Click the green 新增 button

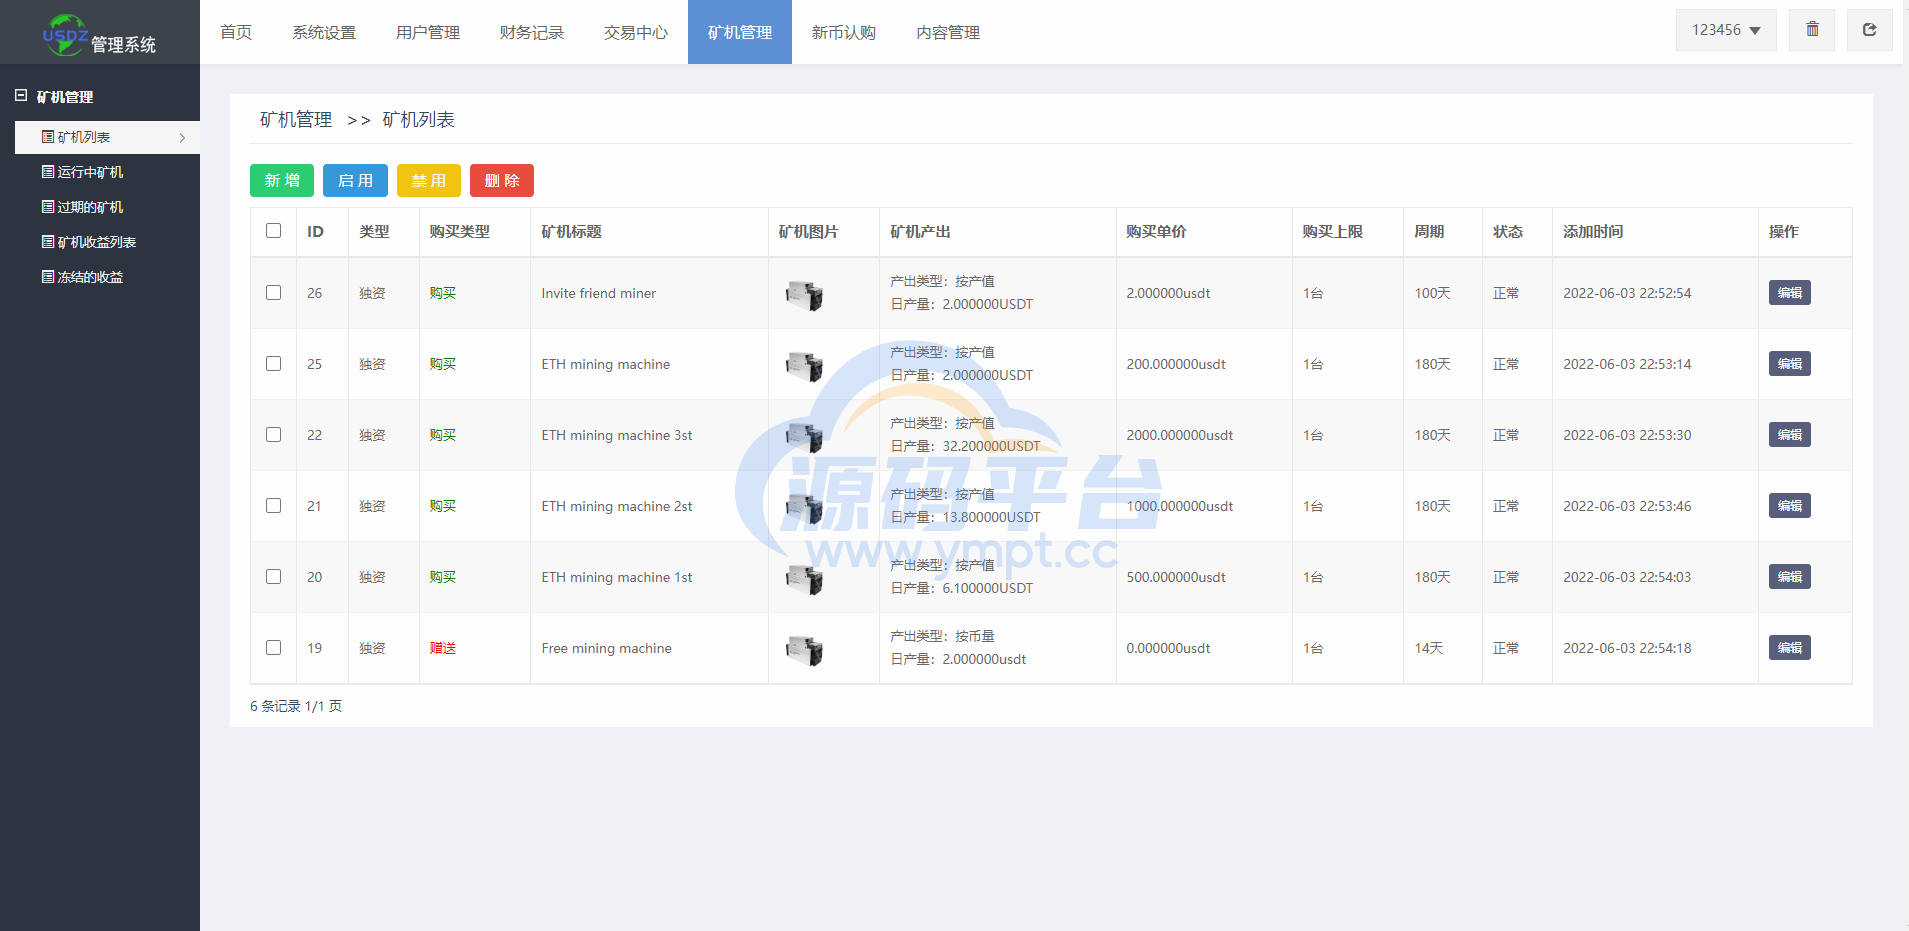pyautogui.click(x=282, y=181)
